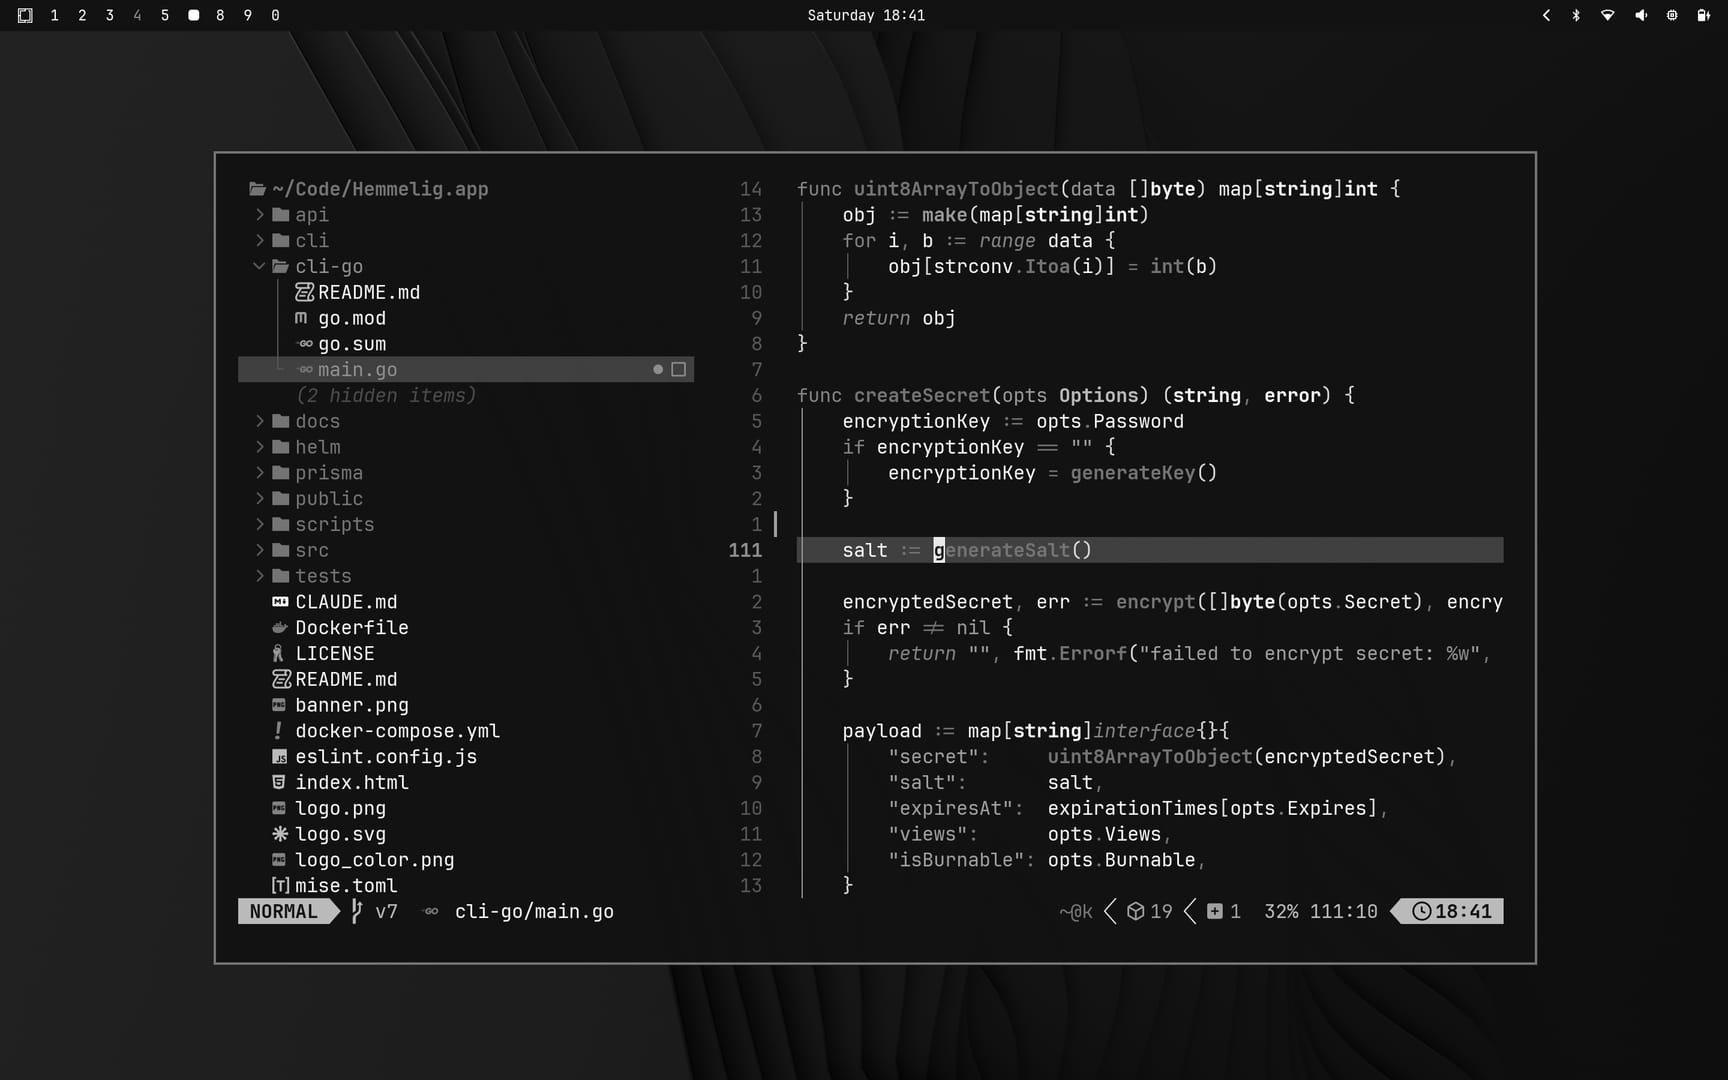Toggle the square marker on main.go row
The height and width of the screenshot is (1080, 1728).
[679, 370]
